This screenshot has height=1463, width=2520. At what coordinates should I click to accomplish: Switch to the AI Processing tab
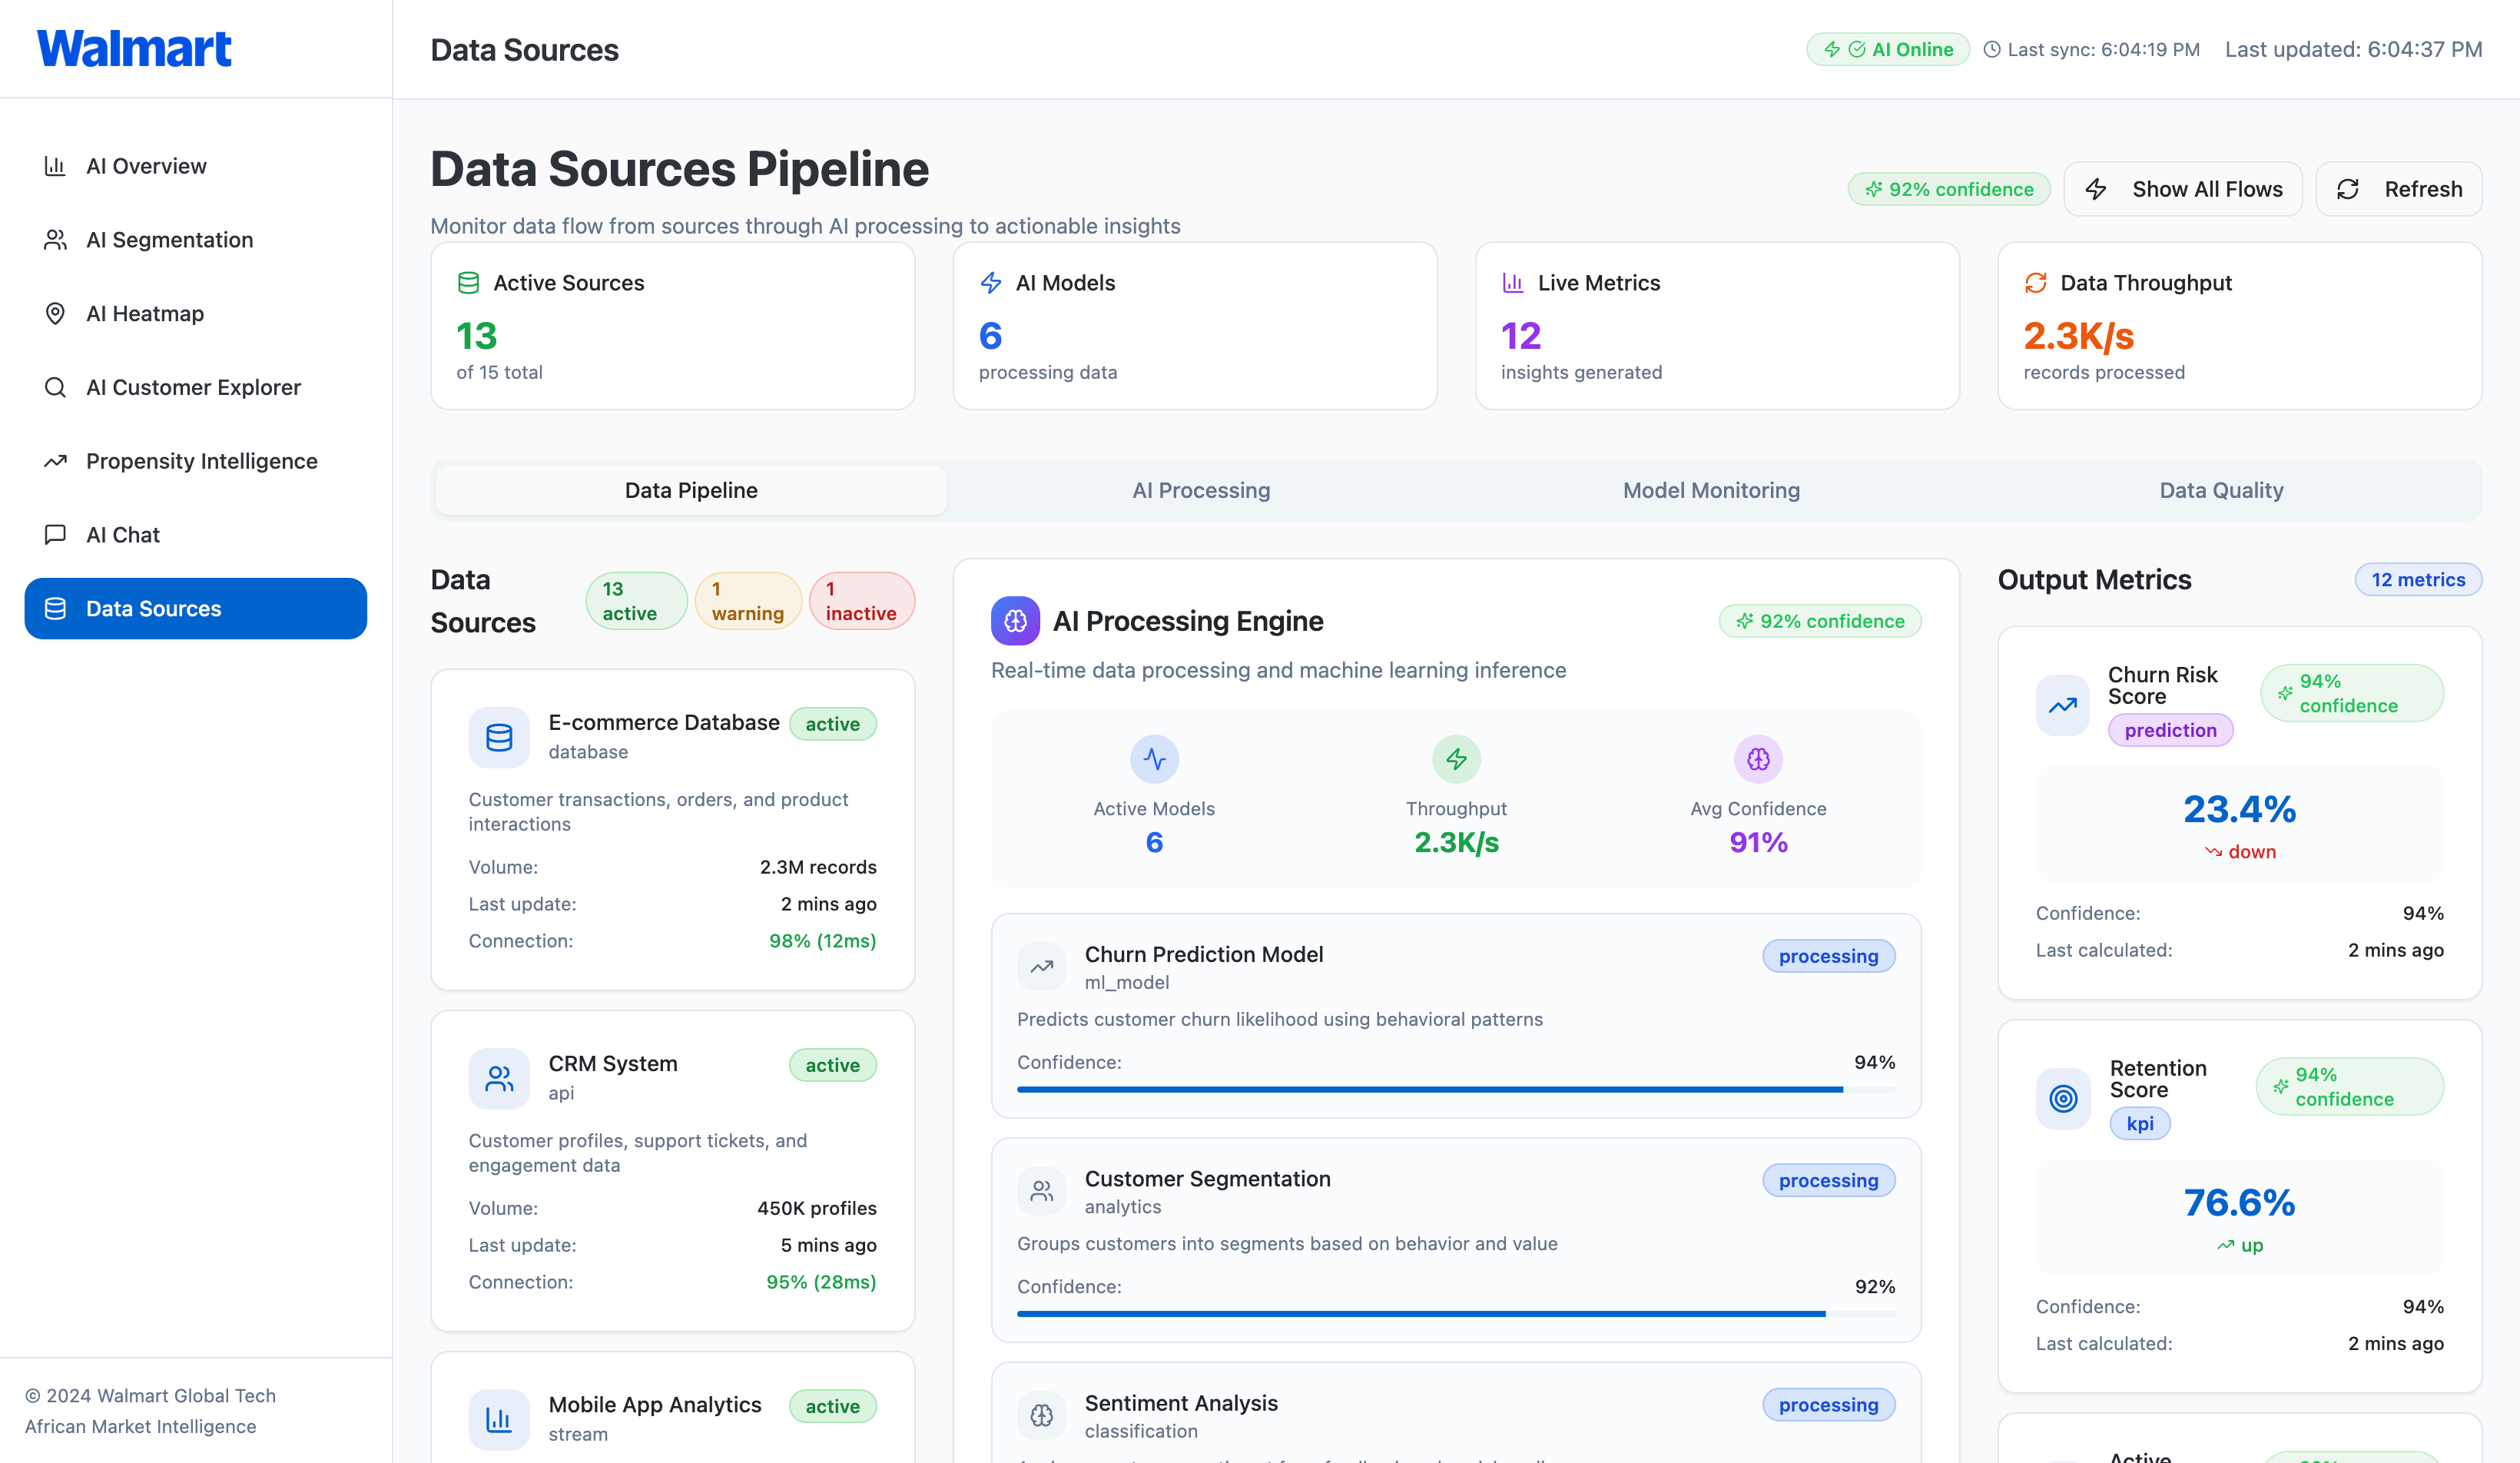pyautogui.click(x=1201, y=490)
